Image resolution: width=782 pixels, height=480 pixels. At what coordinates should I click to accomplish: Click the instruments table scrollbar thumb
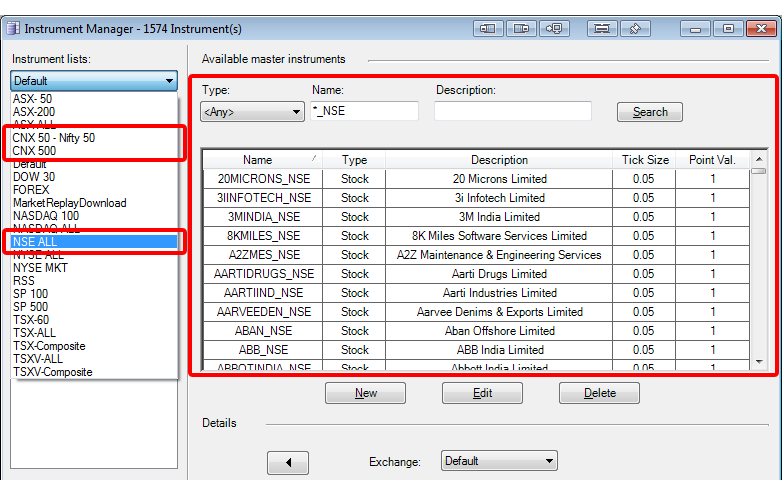click(759, 171)
